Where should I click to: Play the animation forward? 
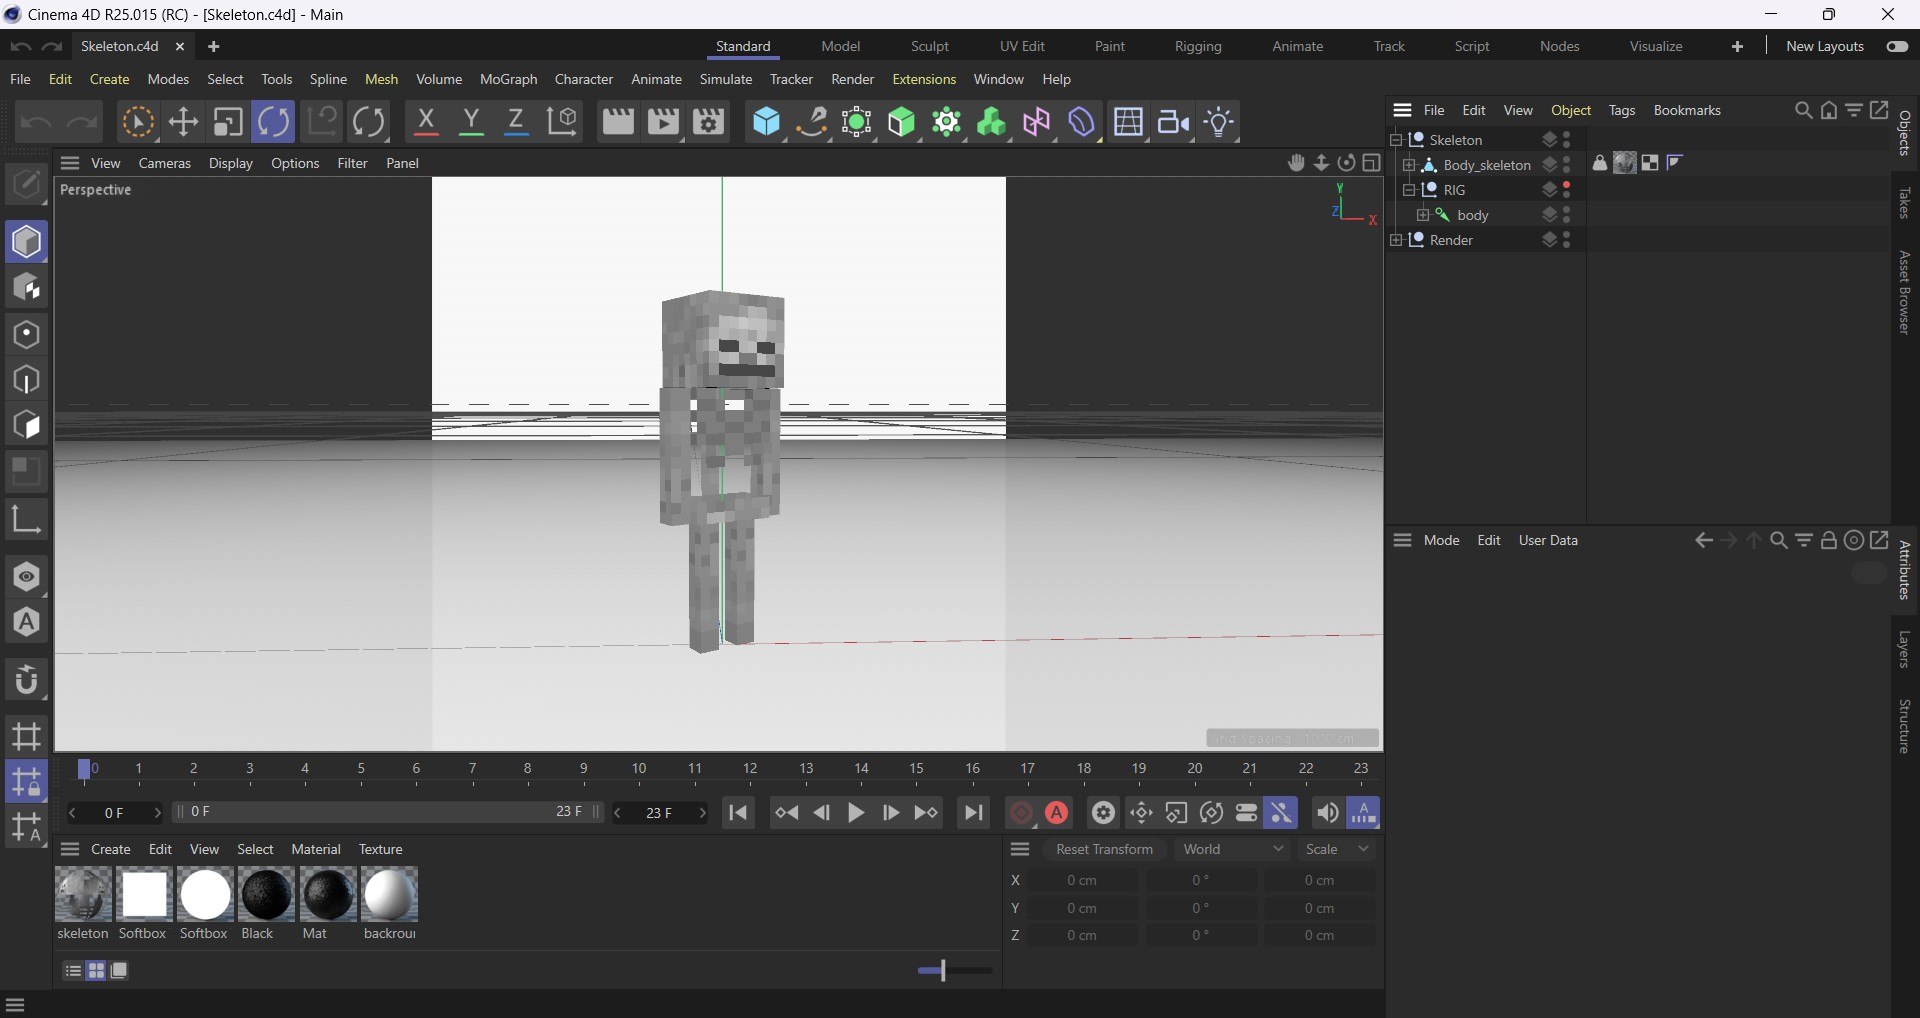pos(856,813)
